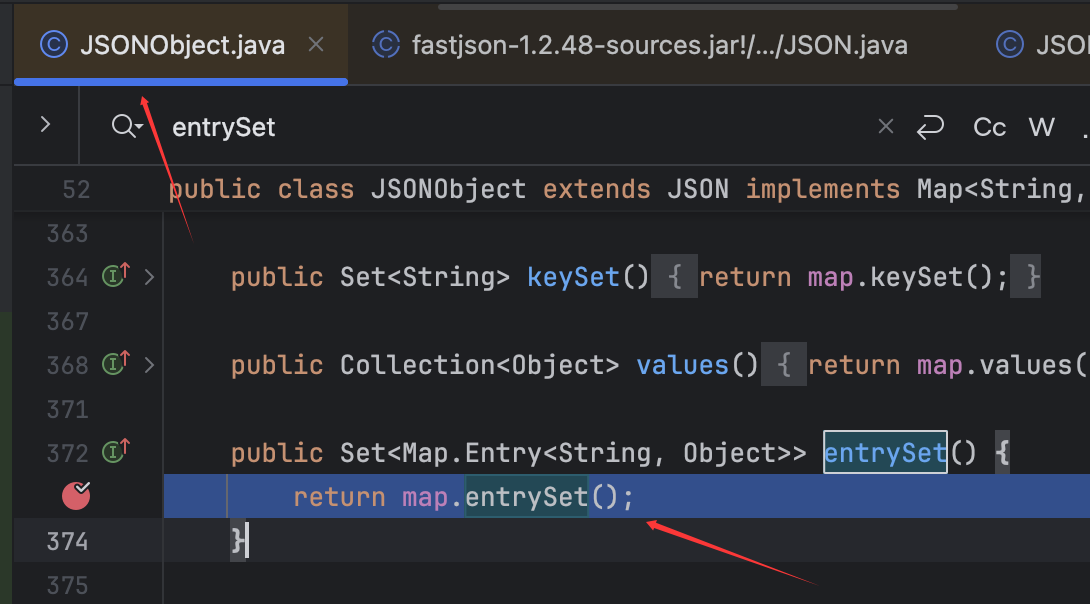Click the keySet method name on line 364
Viewport: 1090px width, 604px height.
573,277
